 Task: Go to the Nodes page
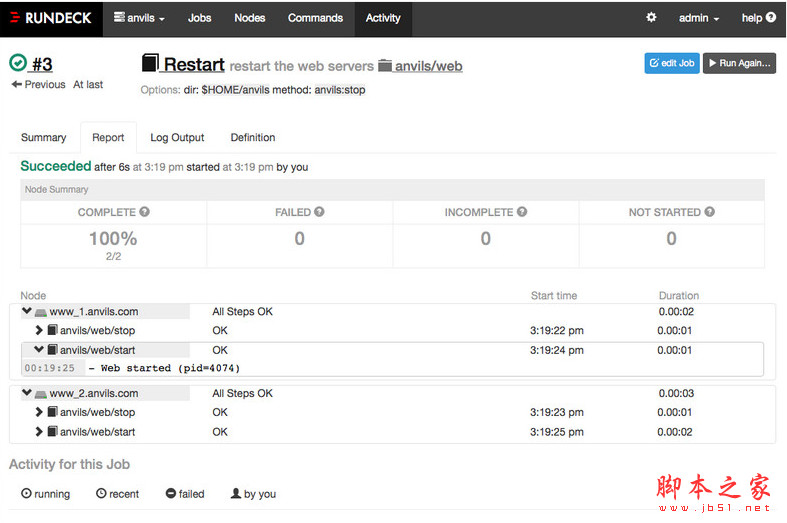[249, 18]
